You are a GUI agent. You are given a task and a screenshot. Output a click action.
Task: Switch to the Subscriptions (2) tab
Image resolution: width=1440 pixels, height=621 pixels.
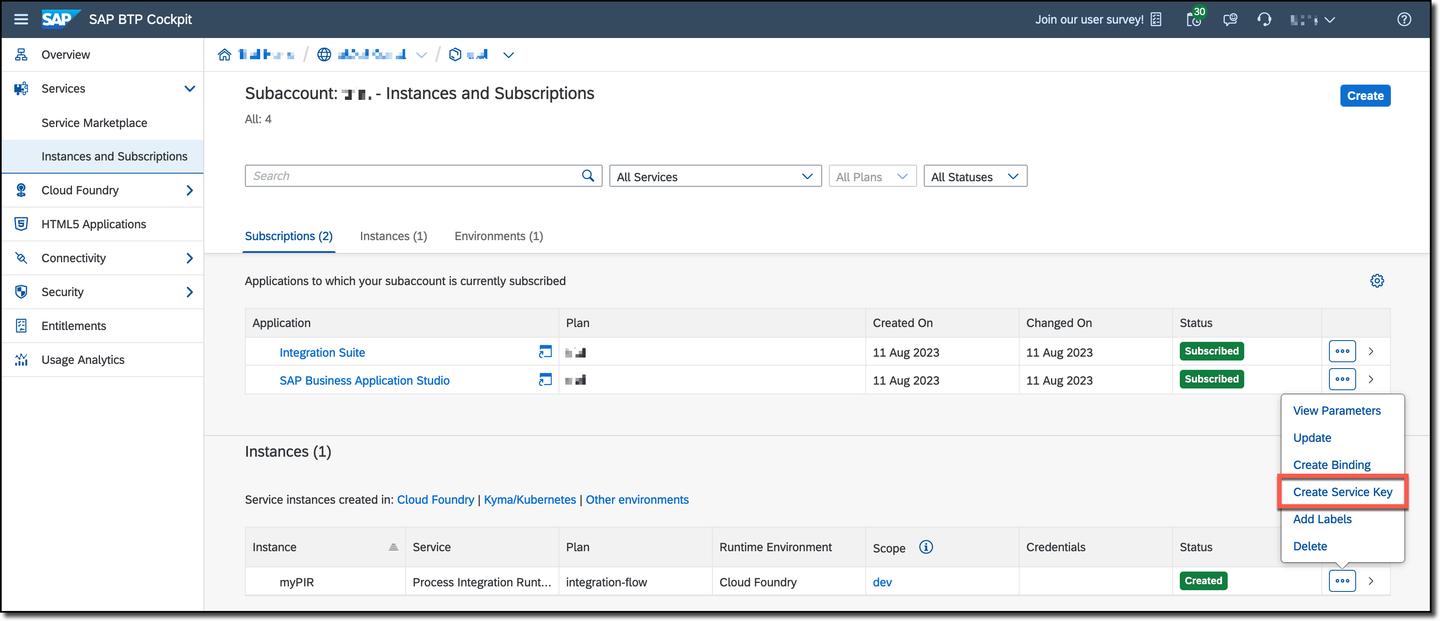point(289,236)
